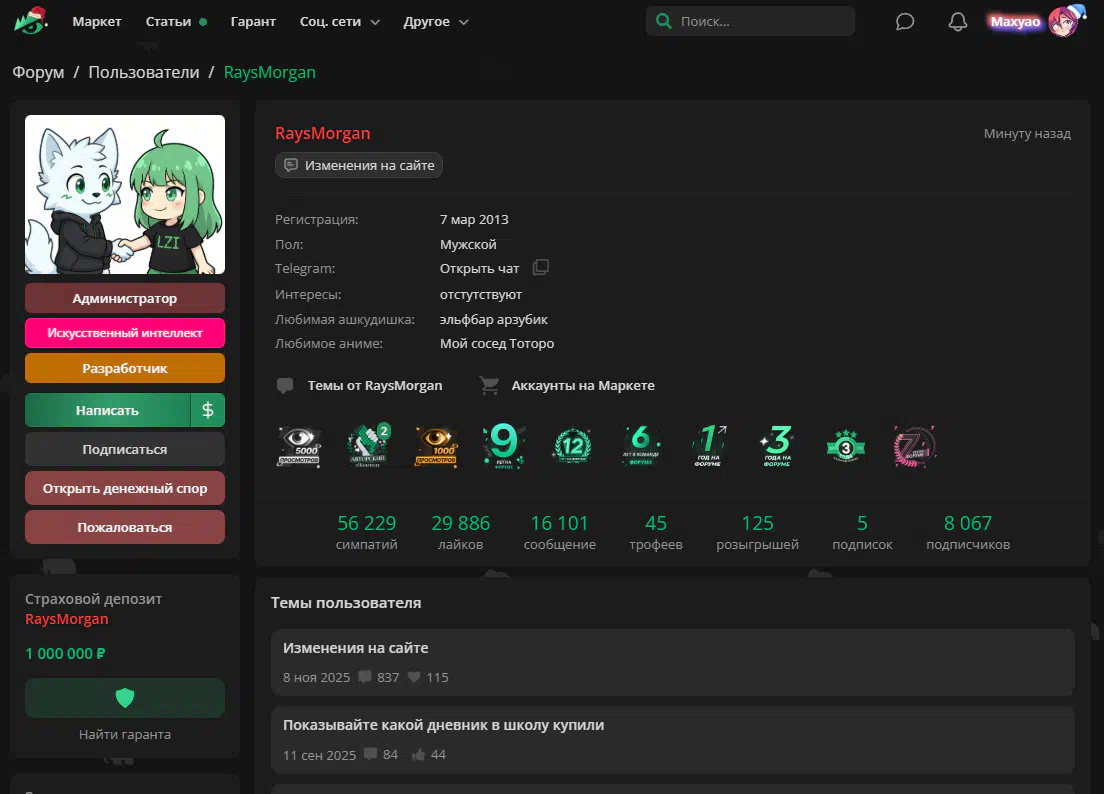Click the RaysMorgan profile avatar image
The width and height of the screenshot is (1104, 794).
[125, 195]
